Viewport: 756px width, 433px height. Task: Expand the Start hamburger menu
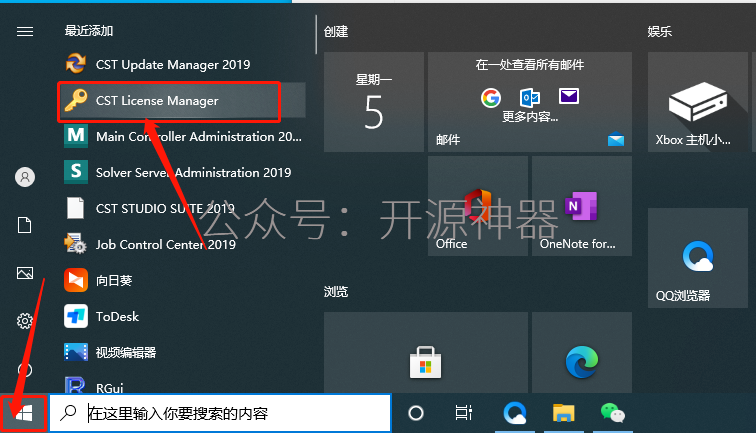(x=25, y=32)
